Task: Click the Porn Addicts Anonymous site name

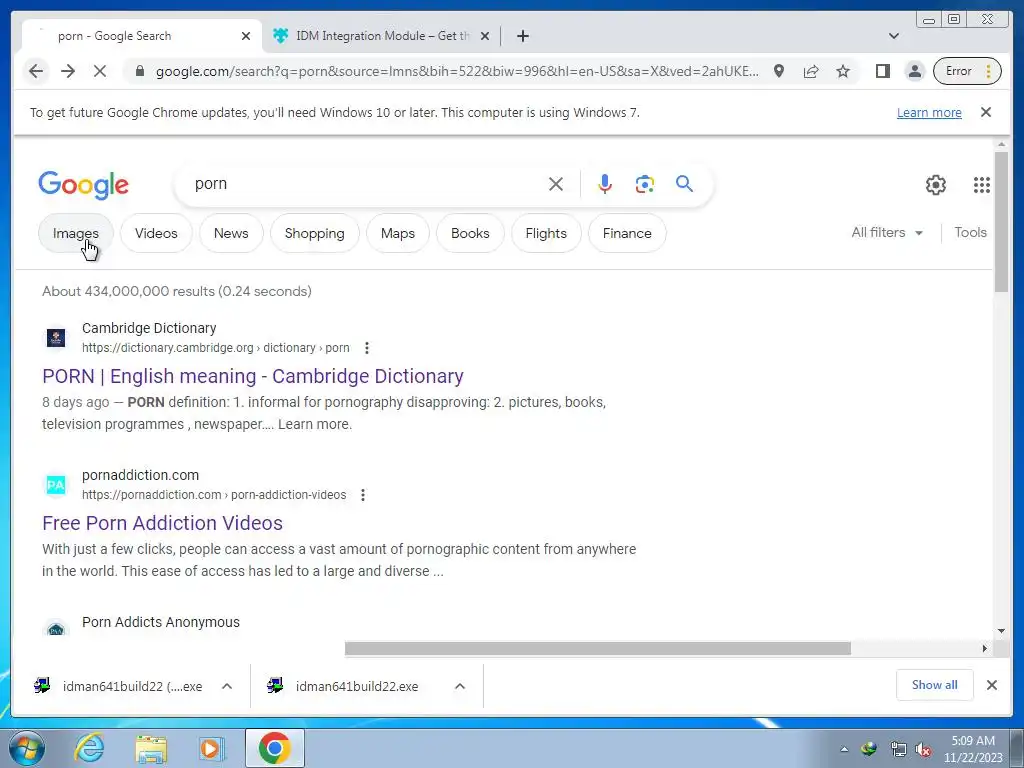Action: [161, 622]
